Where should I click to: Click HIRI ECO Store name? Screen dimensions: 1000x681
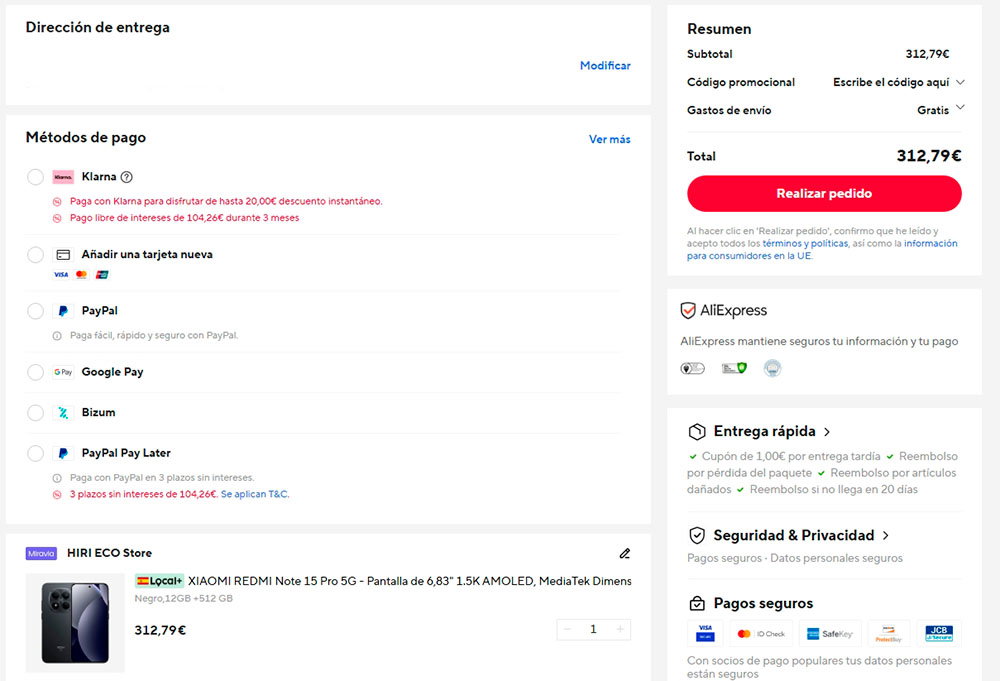[x=110, y=553]
